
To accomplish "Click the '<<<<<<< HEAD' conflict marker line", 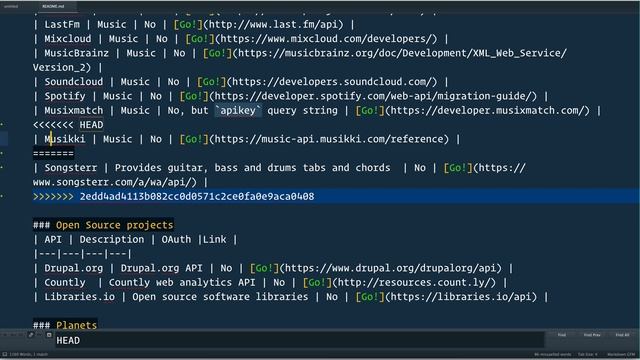I will (x=68, y=124).
